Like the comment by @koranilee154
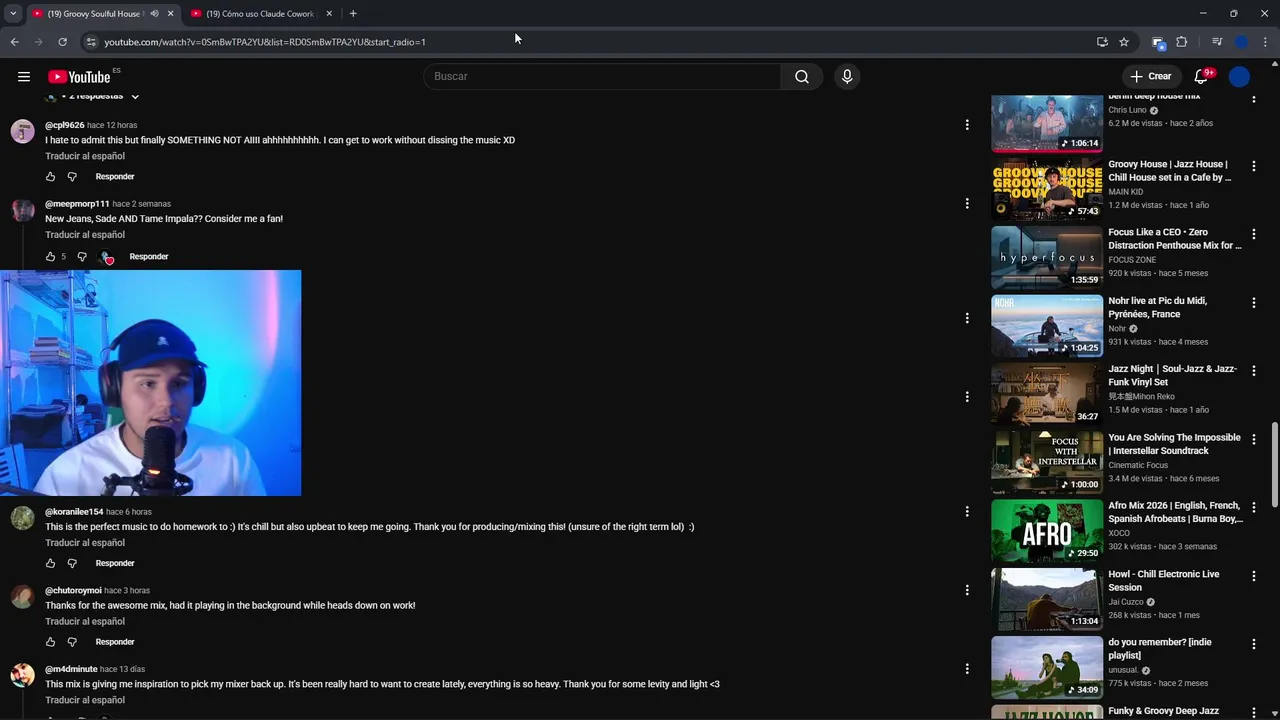The image size is (1280, 720). (50, 563)
